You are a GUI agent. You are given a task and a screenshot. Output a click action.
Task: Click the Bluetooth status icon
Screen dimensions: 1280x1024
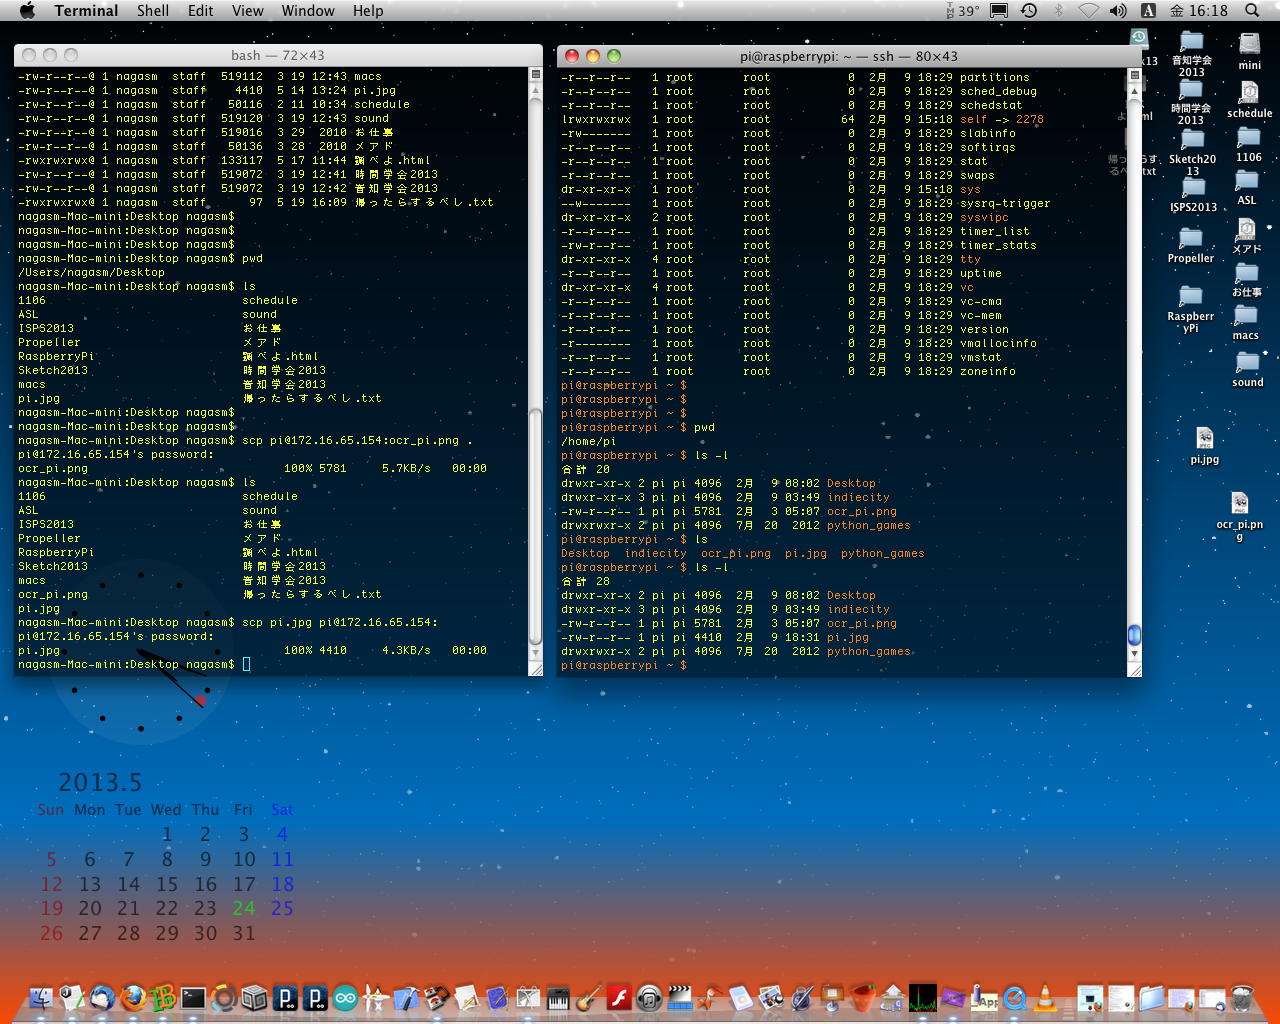1059,10
